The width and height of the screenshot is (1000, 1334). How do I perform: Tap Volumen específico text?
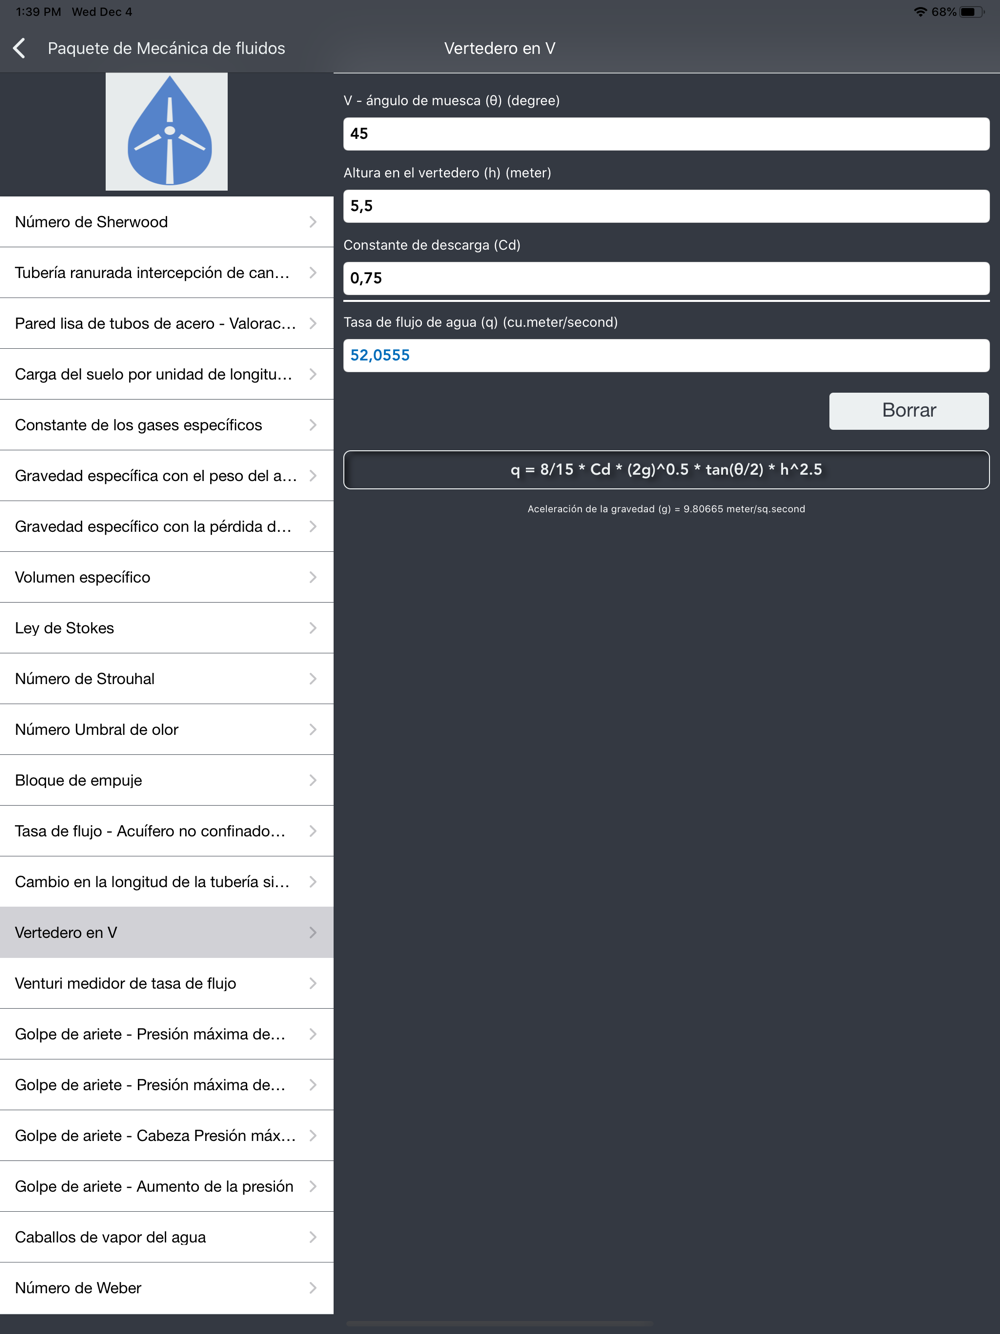point(83,578)
